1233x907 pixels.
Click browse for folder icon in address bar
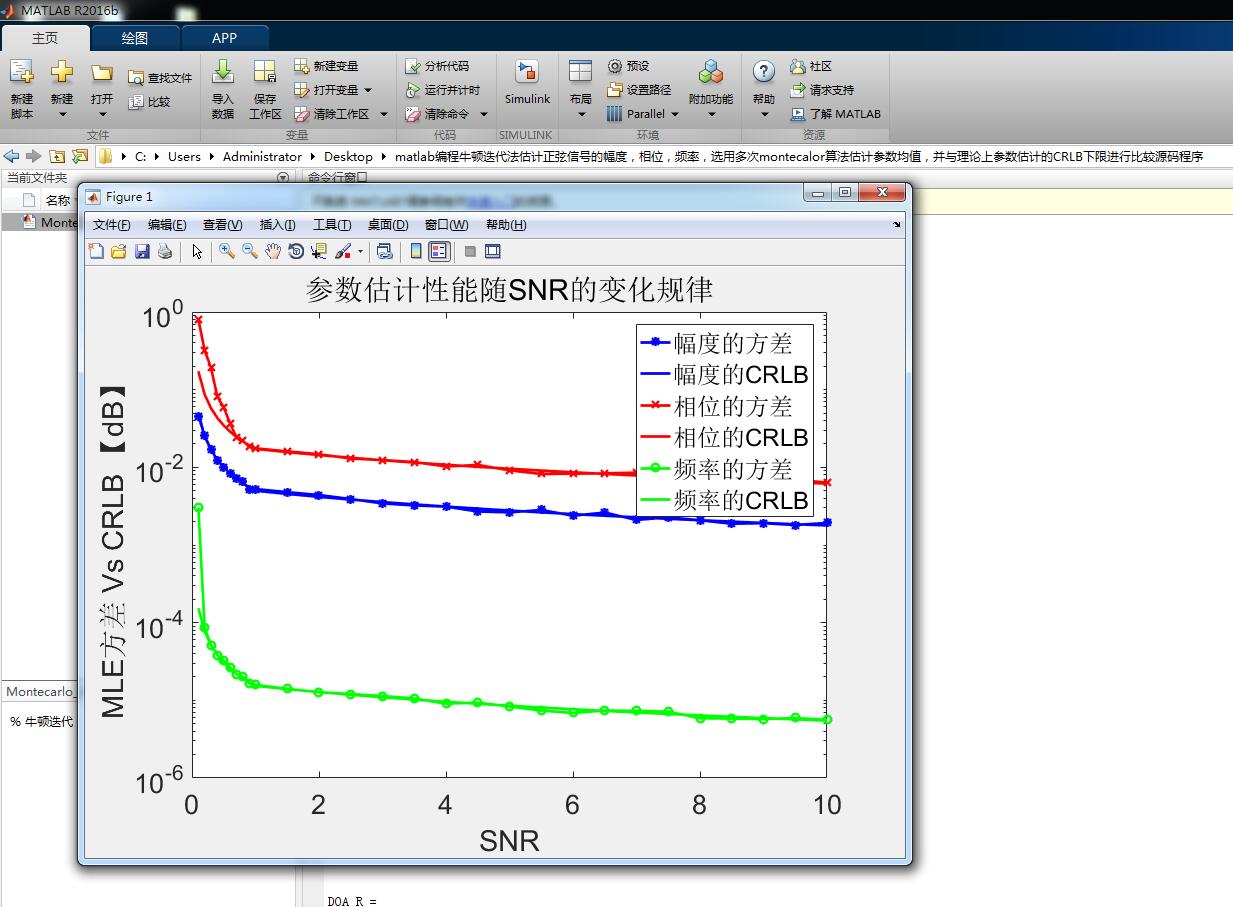[x=79, y=156]
